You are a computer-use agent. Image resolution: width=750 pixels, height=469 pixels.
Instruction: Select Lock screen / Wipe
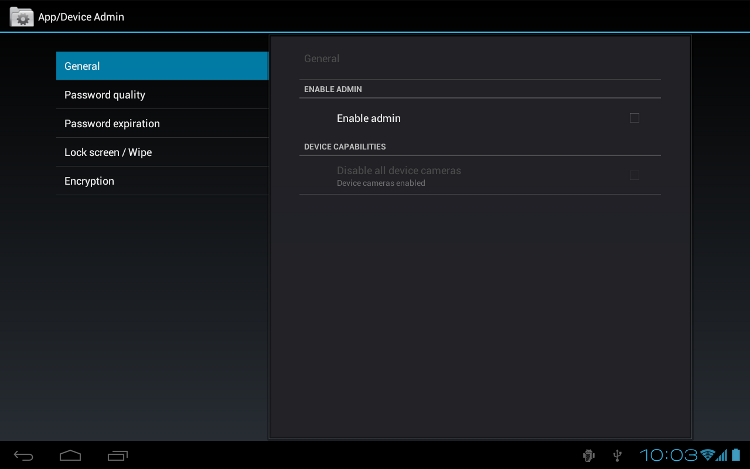162,152
